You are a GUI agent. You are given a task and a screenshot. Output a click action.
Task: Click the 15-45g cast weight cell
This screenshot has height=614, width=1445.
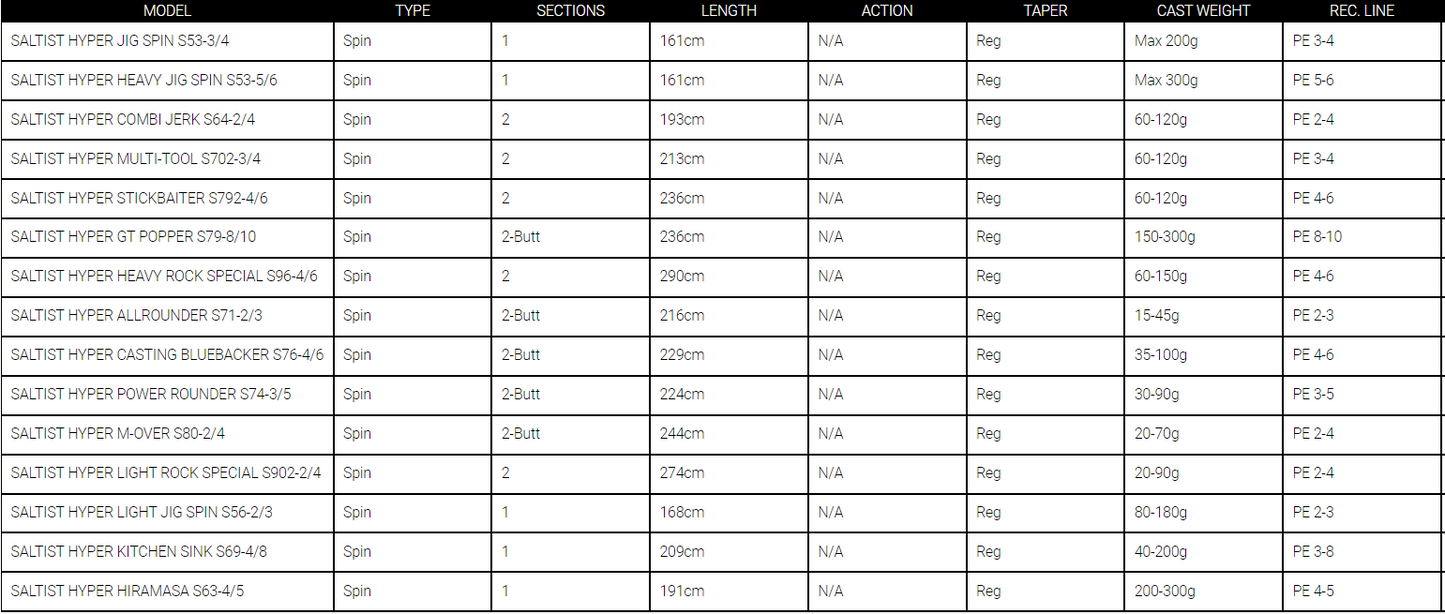(x=1203, y=316)
